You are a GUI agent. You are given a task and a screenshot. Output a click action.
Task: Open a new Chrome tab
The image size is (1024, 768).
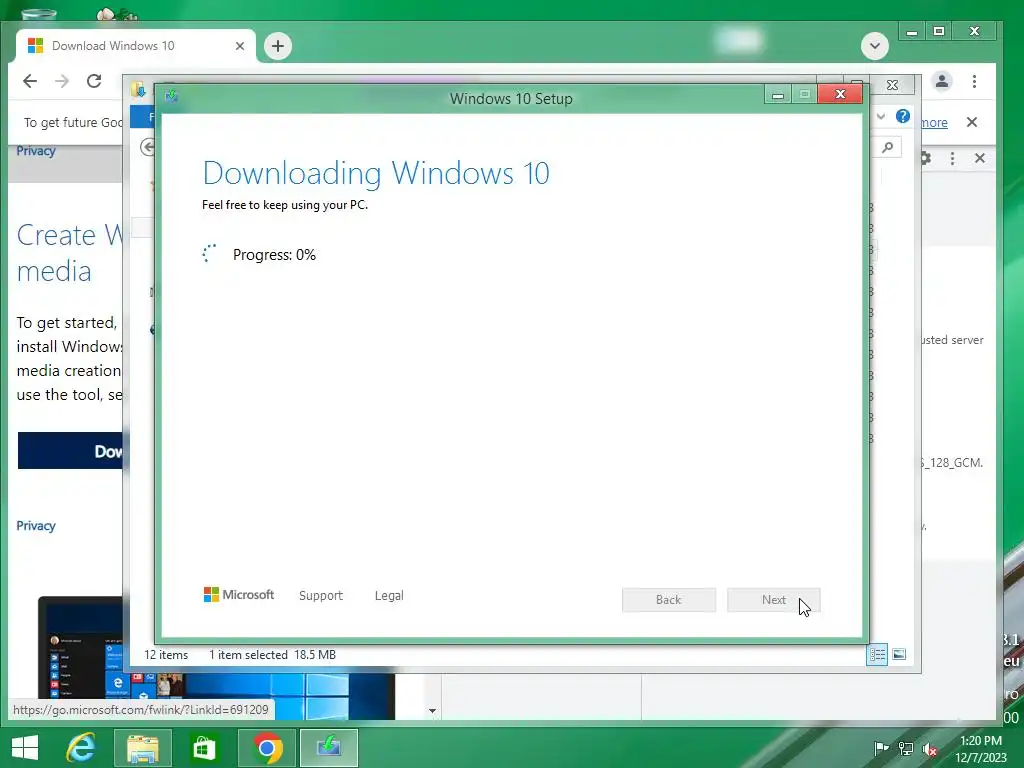(278, 46)
